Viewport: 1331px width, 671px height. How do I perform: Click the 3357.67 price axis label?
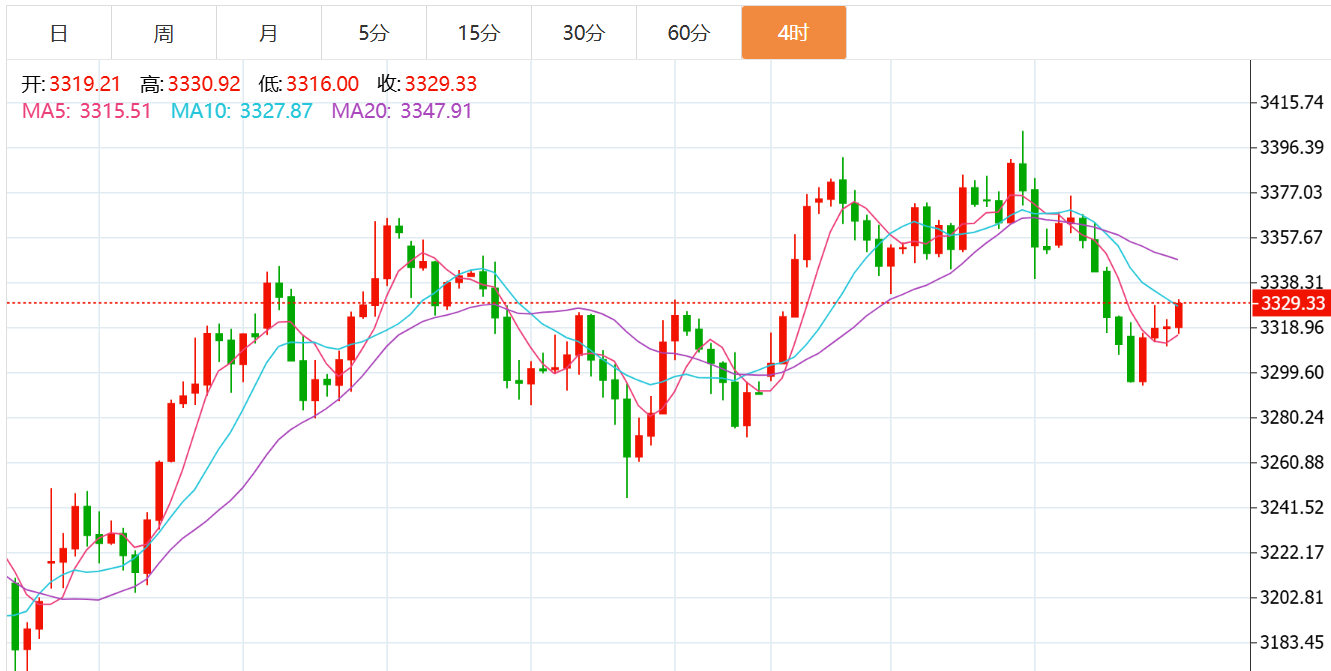pyautogui.click(x=1292, y=238)
